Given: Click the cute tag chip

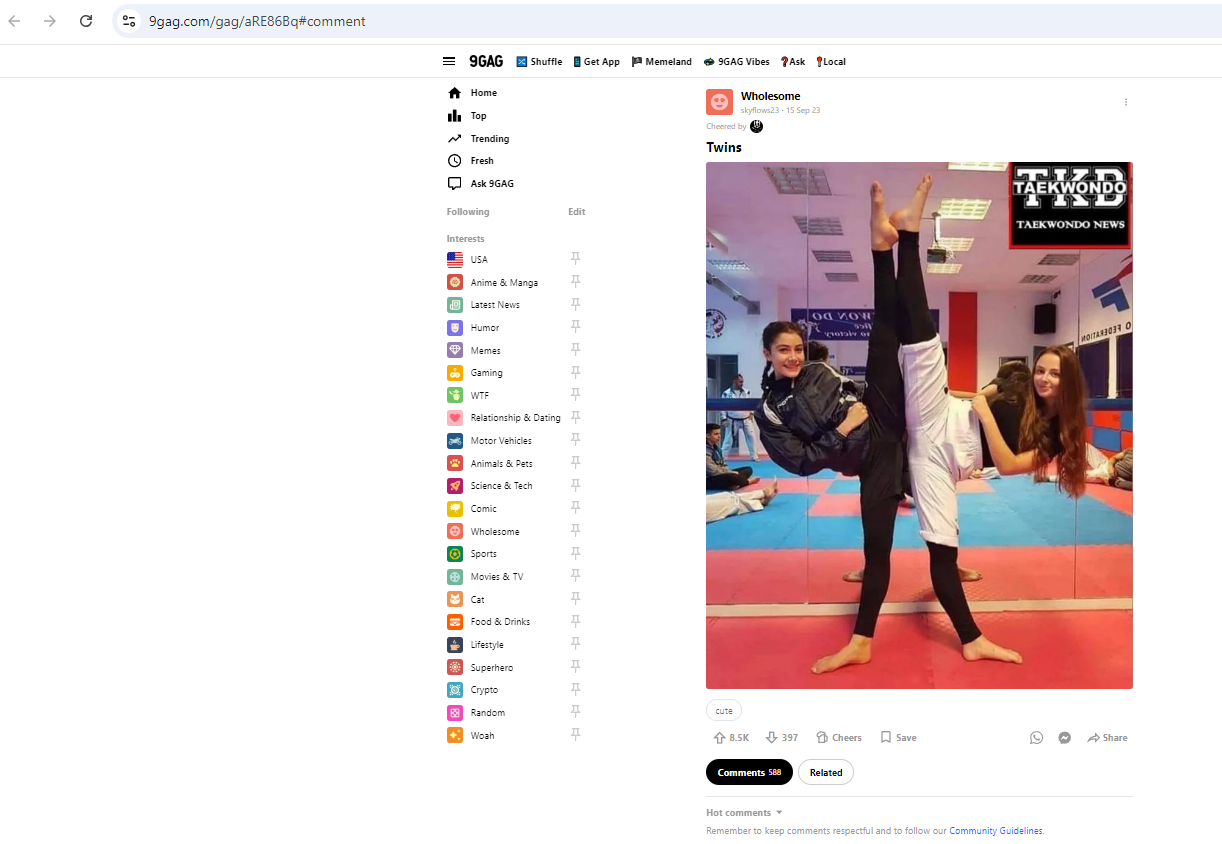Looking at the screenshot, I should click(724, 711).
